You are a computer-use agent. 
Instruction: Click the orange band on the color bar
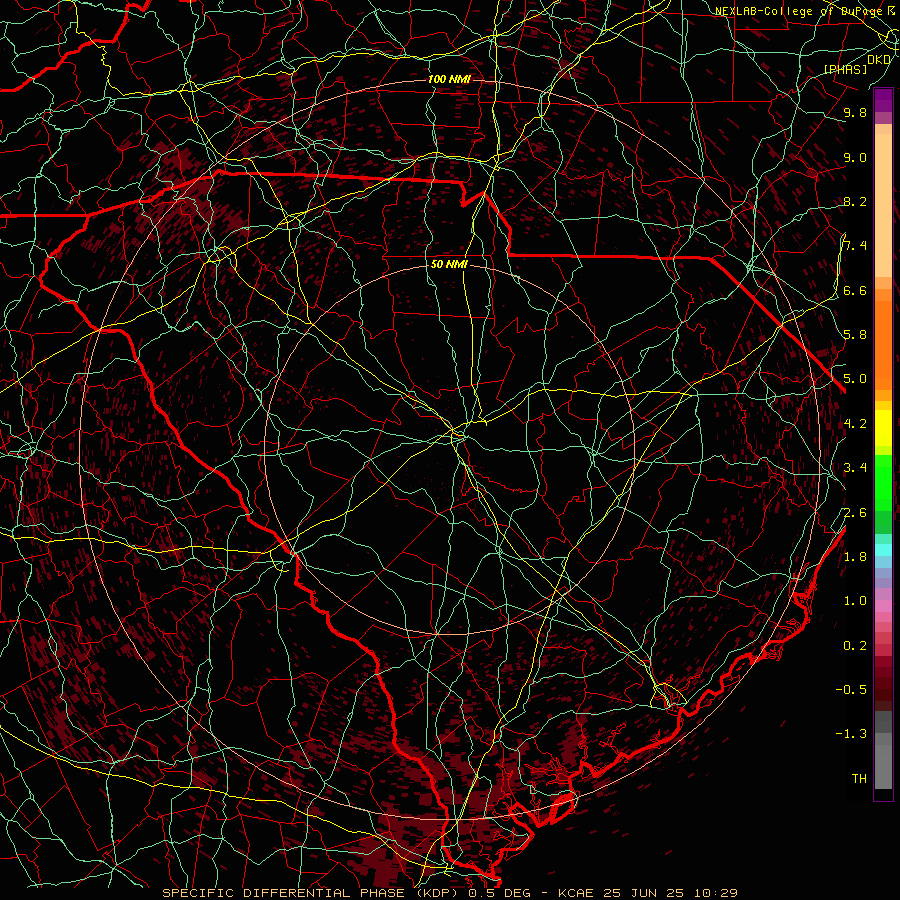883,345
